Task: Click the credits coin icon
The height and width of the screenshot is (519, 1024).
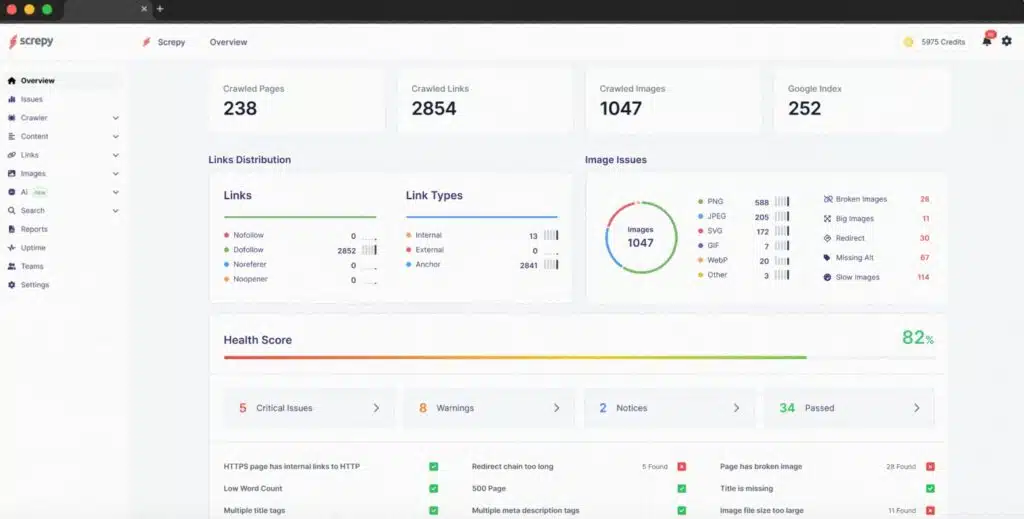Action: point(908,42)
